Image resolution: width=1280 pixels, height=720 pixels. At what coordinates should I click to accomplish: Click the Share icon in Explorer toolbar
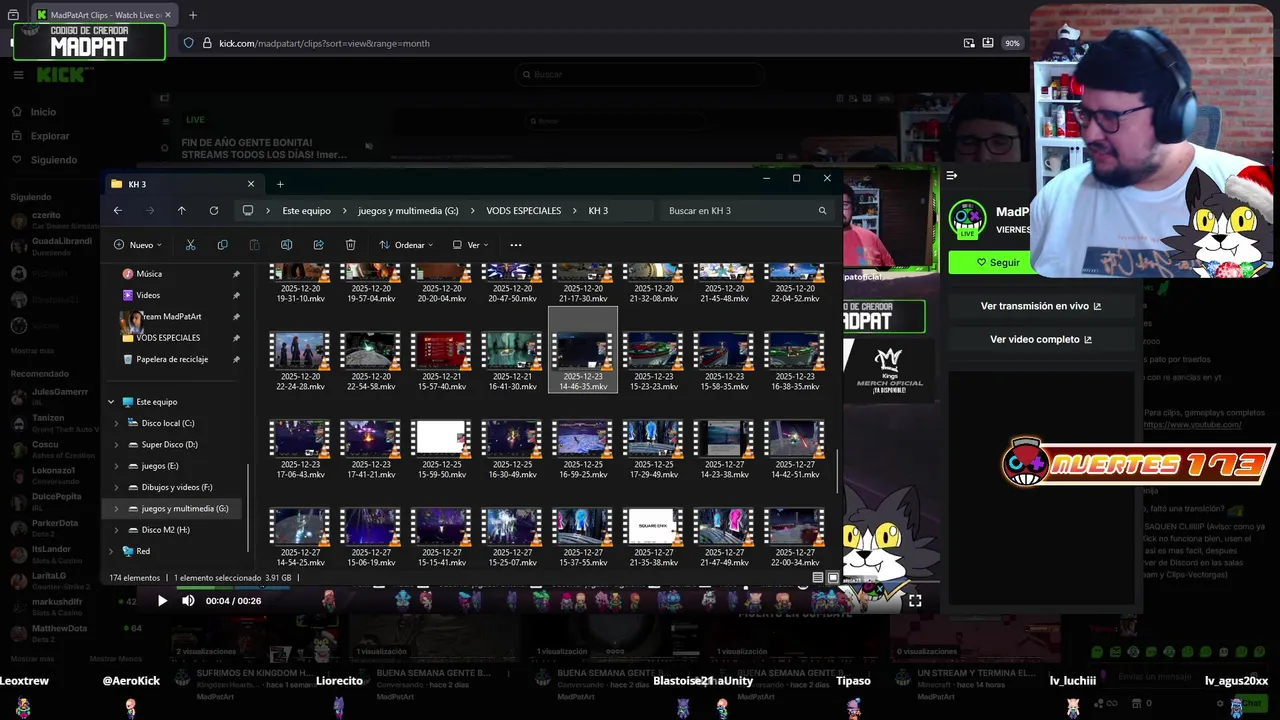(x=318, y=245)
